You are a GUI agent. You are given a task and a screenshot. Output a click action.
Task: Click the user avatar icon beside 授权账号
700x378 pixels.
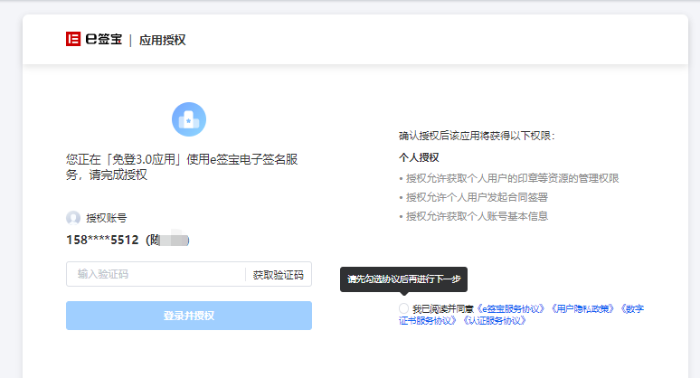[x=73, y=218]
